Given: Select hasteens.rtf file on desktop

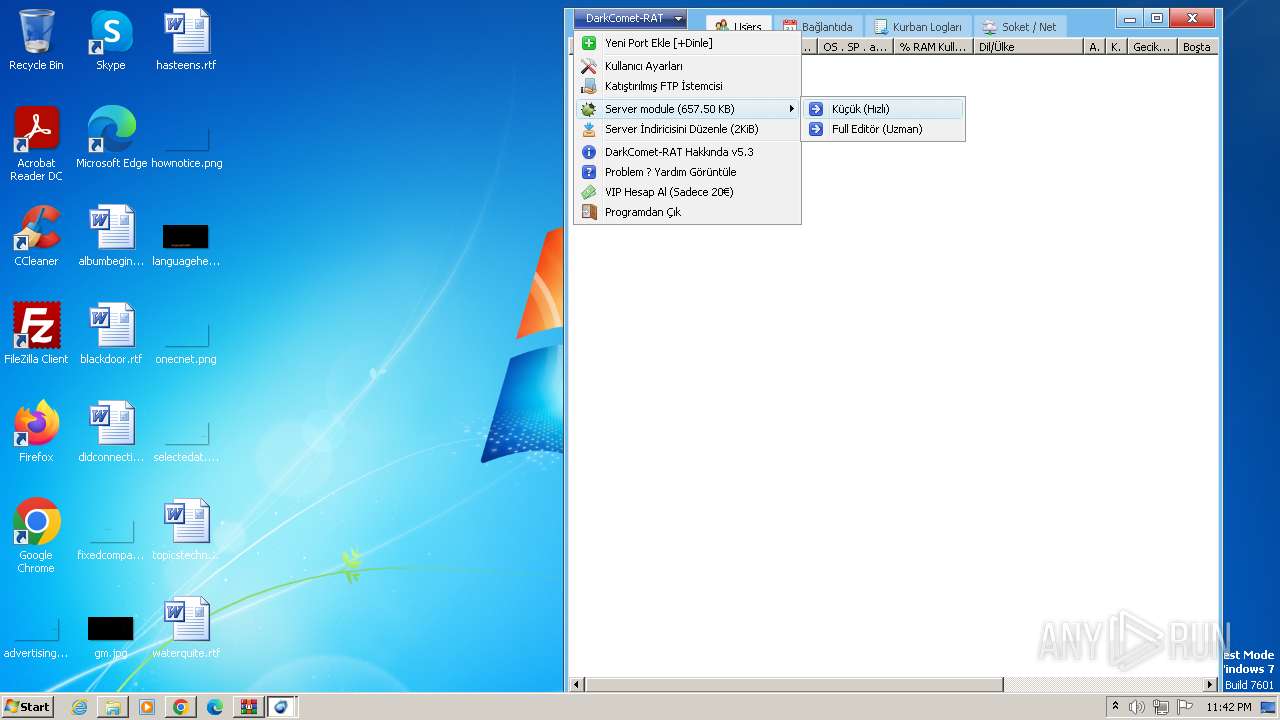Looking at the screenshot, I should (186, 40).
